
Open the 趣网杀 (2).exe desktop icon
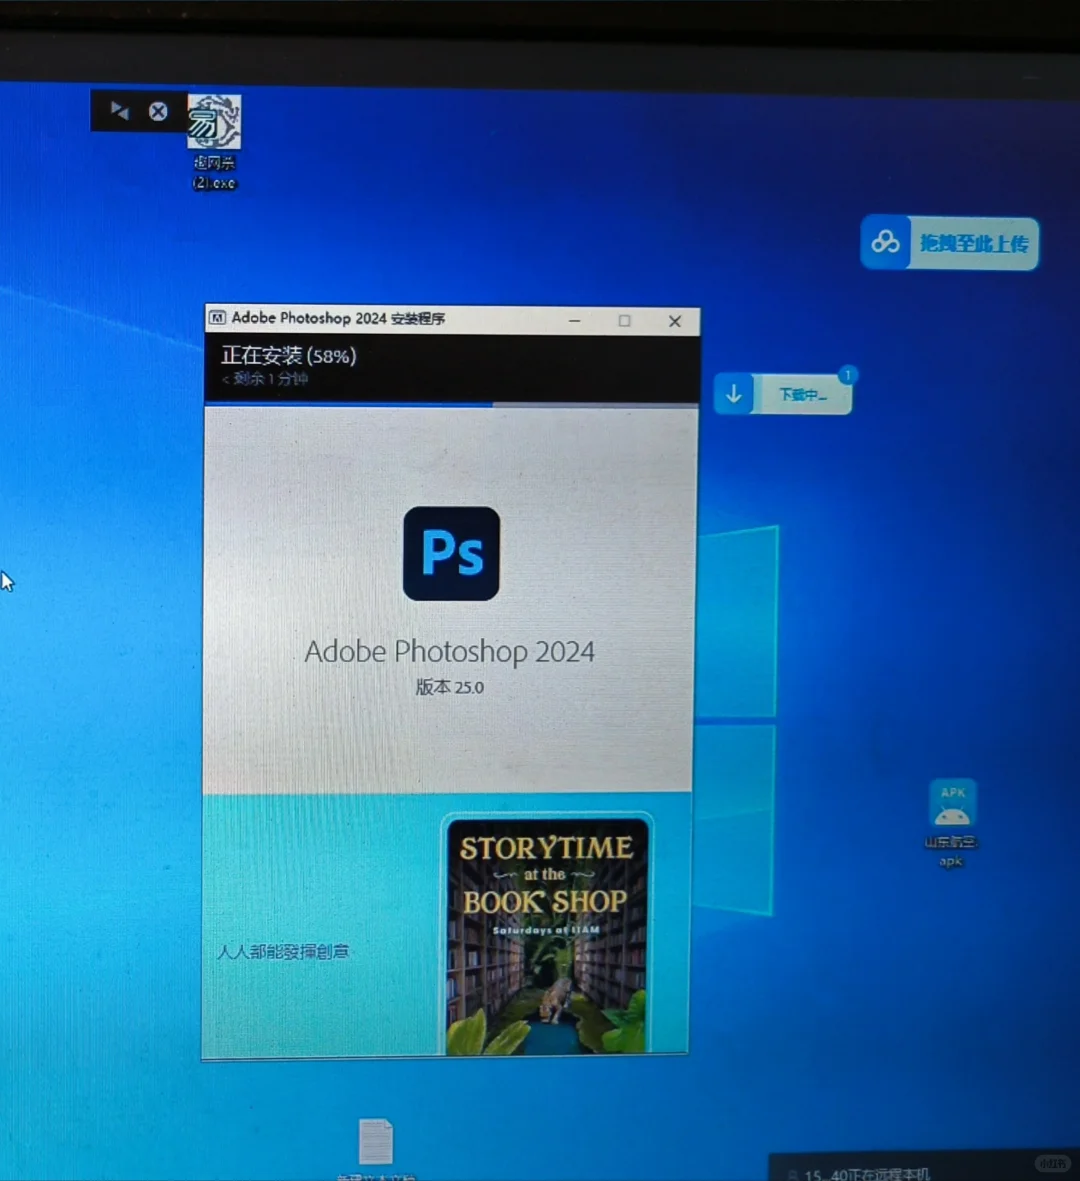point(215,142)
